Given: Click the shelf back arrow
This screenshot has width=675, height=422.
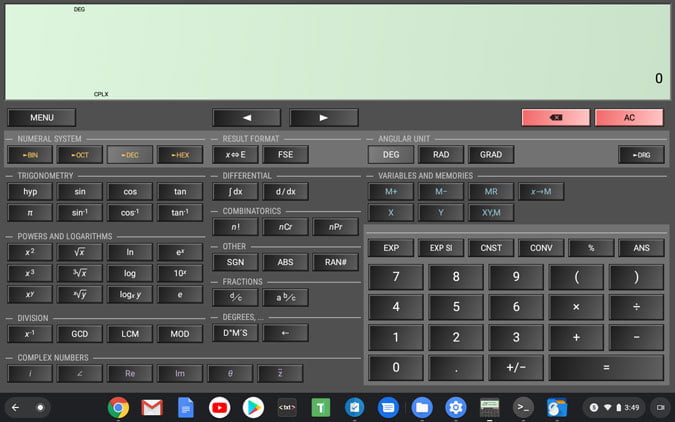Looking at the screenshot, I should pos(15,407).
